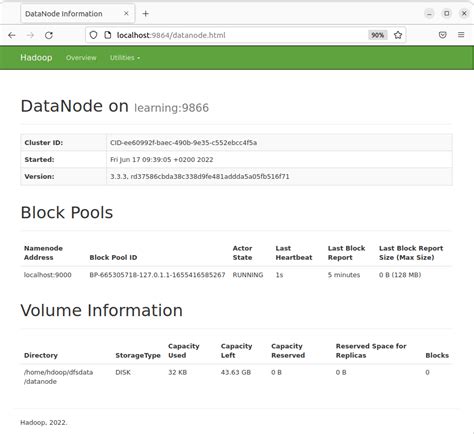Click the 43.63 GB capacity left value
This screenshot has height=434, width=474.
236,372
